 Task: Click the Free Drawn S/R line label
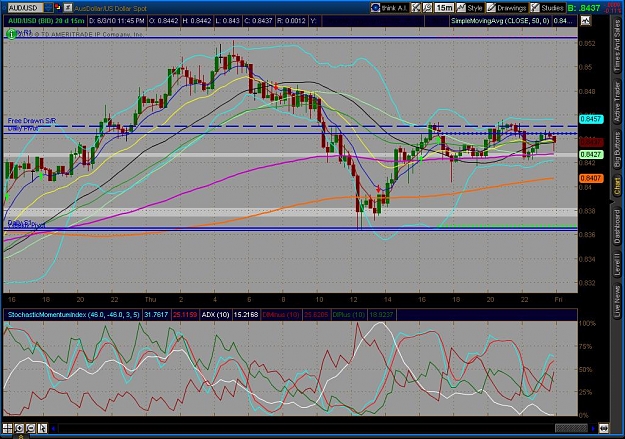pyautogui.click(x=32, y=120)
